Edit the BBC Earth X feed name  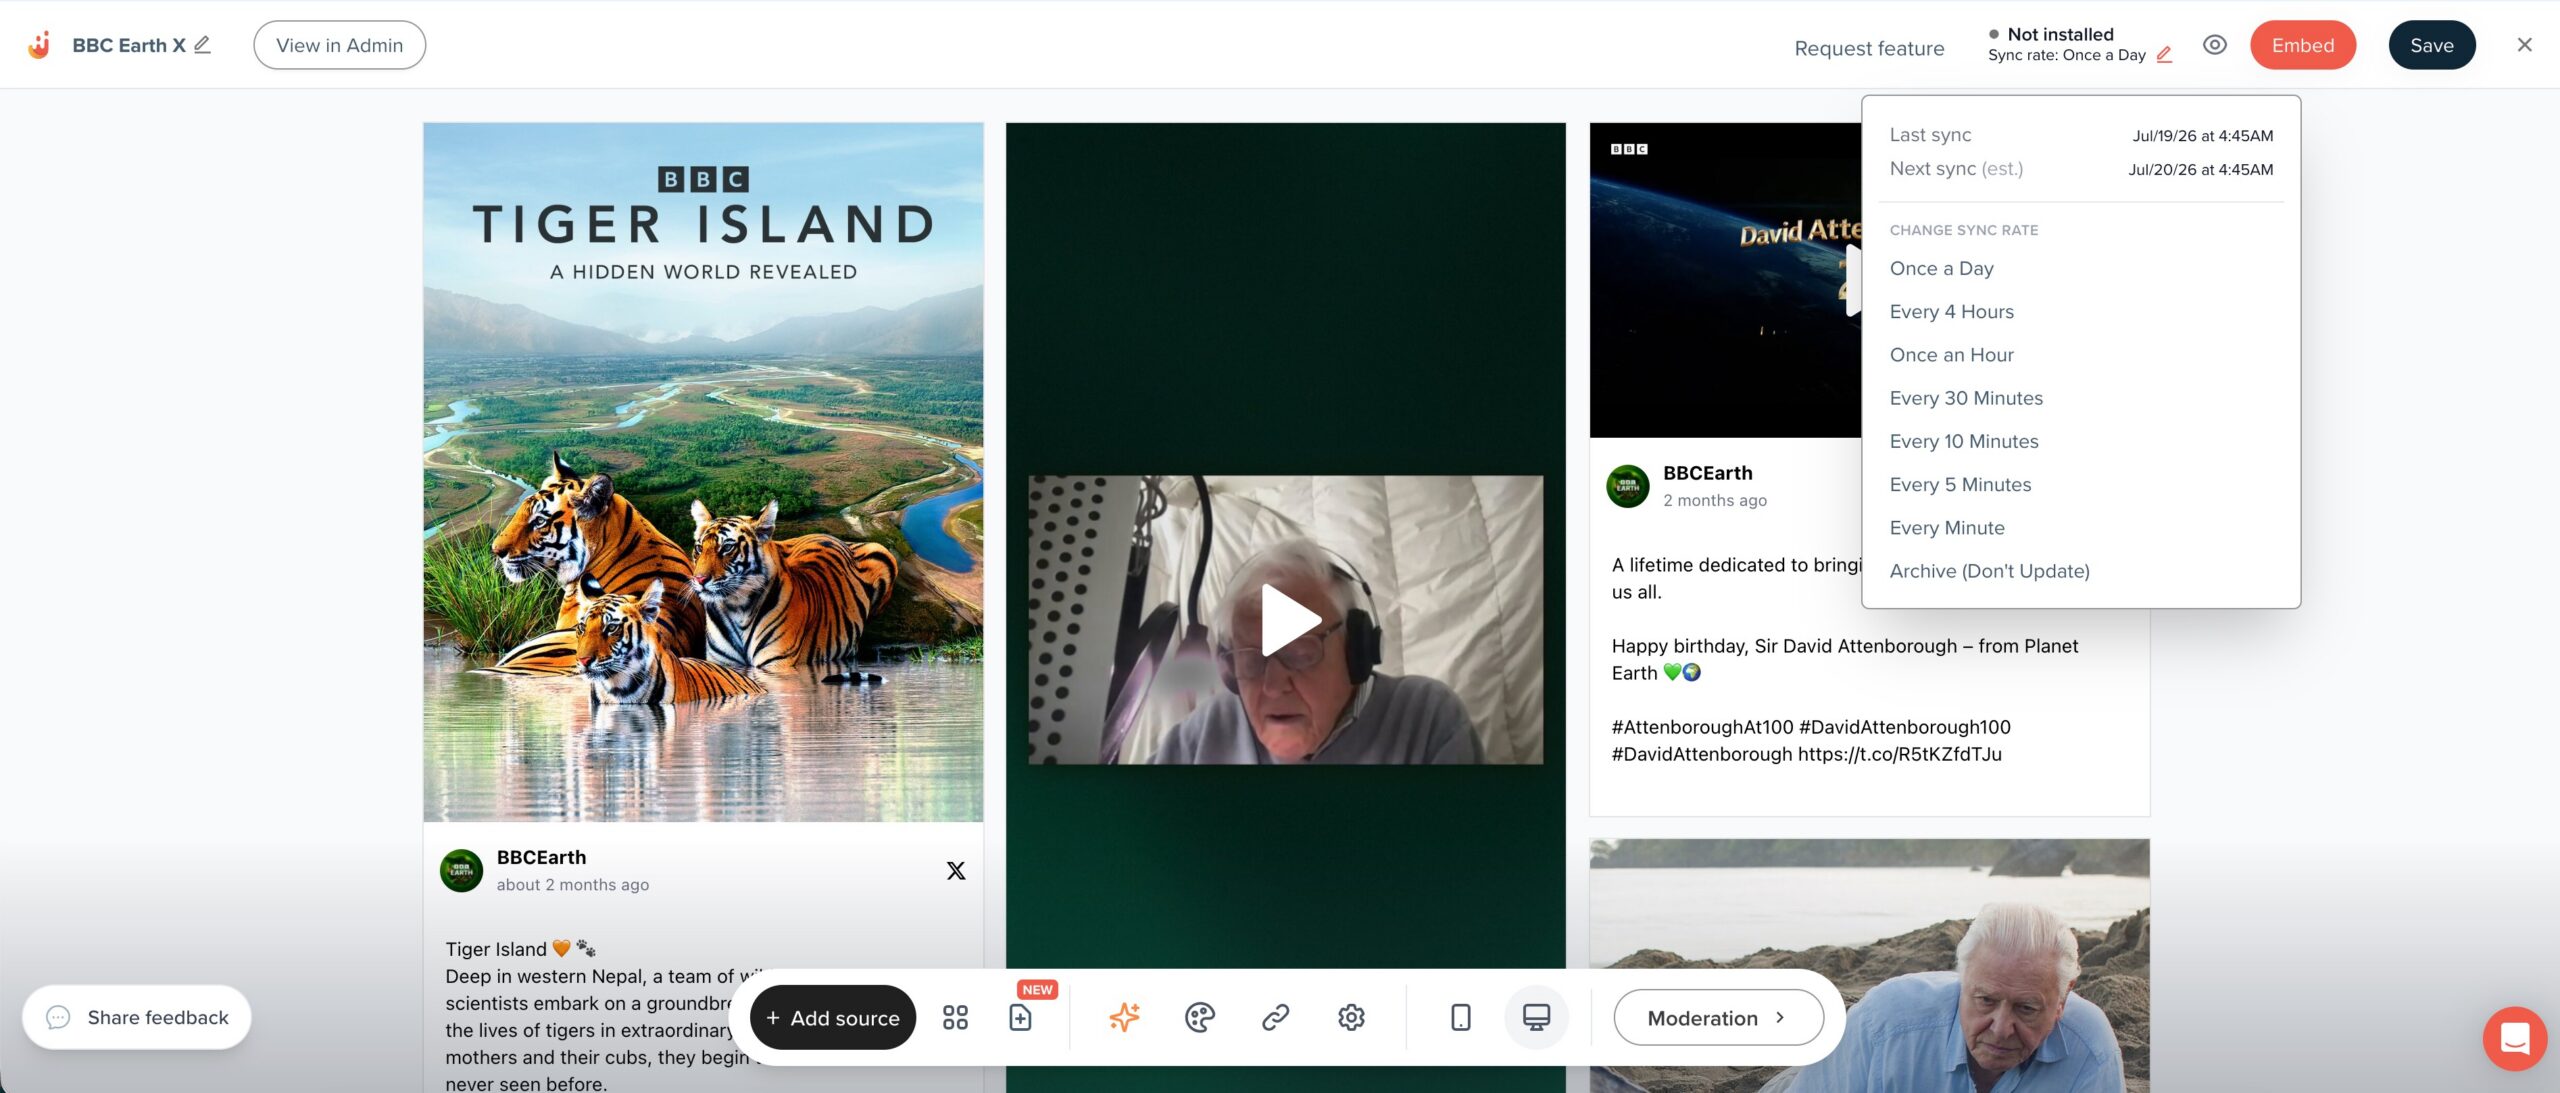203,45
